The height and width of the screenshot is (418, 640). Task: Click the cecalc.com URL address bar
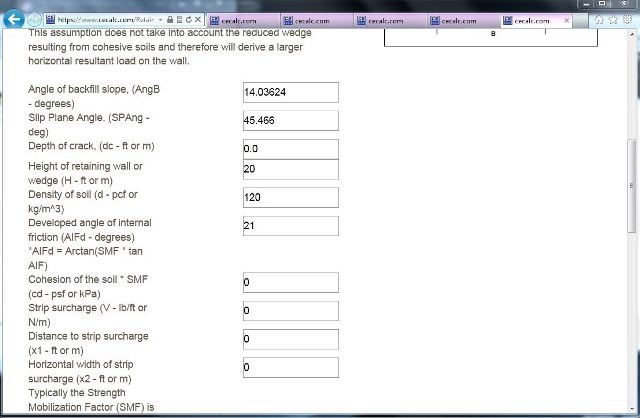(105, 20)
